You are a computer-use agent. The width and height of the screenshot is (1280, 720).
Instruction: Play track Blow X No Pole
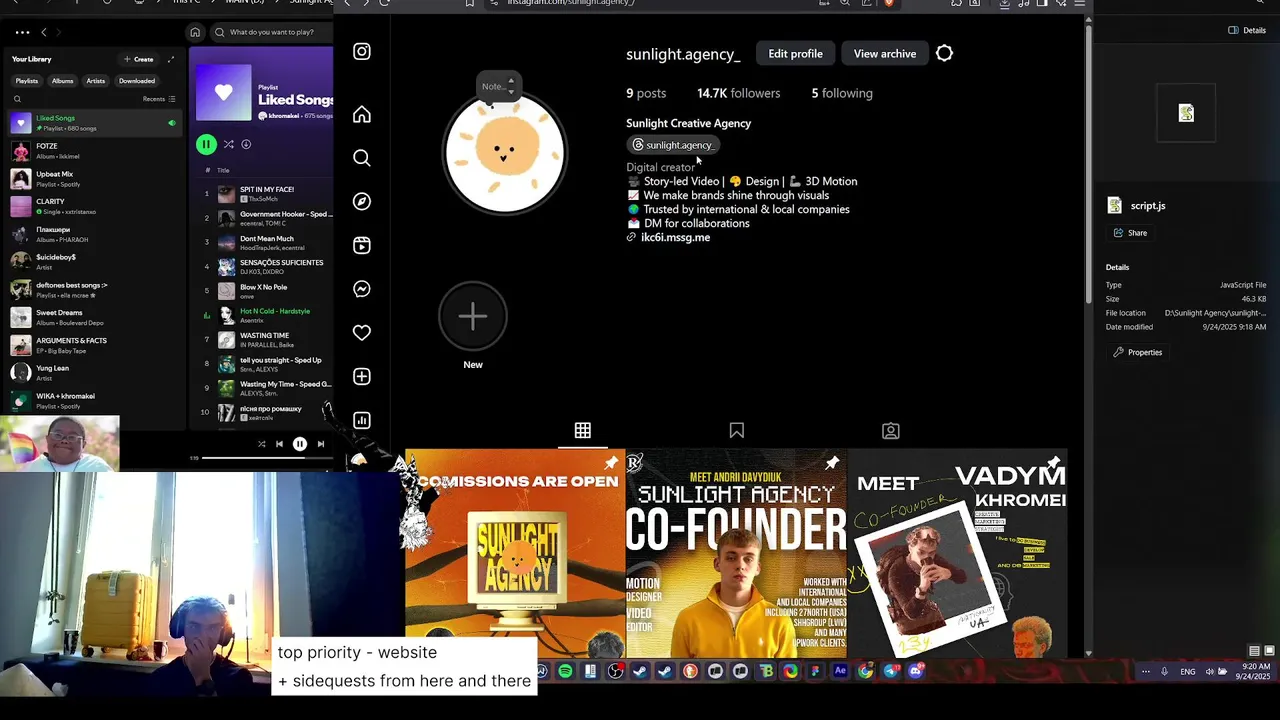[x=265, y=291]
